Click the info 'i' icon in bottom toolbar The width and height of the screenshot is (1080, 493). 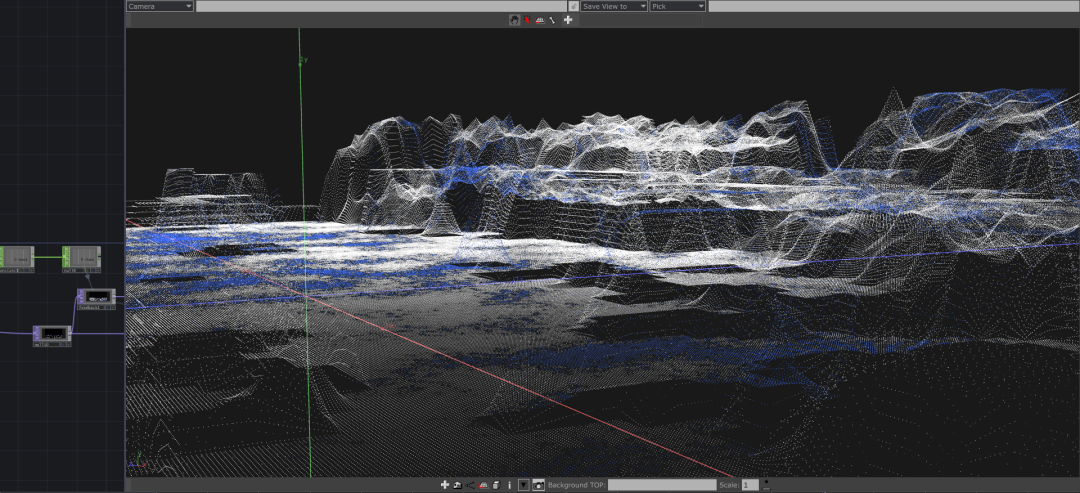pyautogui.click(x=509, y=485)
